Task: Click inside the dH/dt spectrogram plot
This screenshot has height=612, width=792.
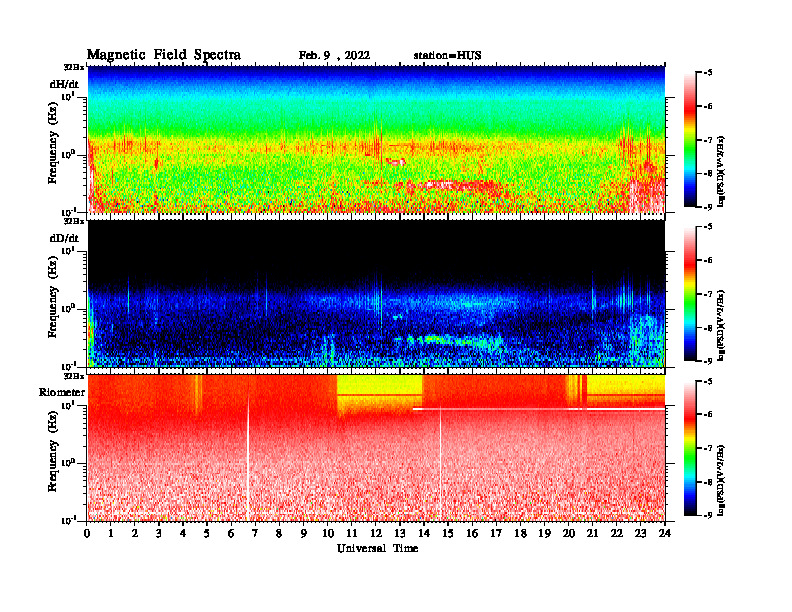Action: tap(376, 139)
